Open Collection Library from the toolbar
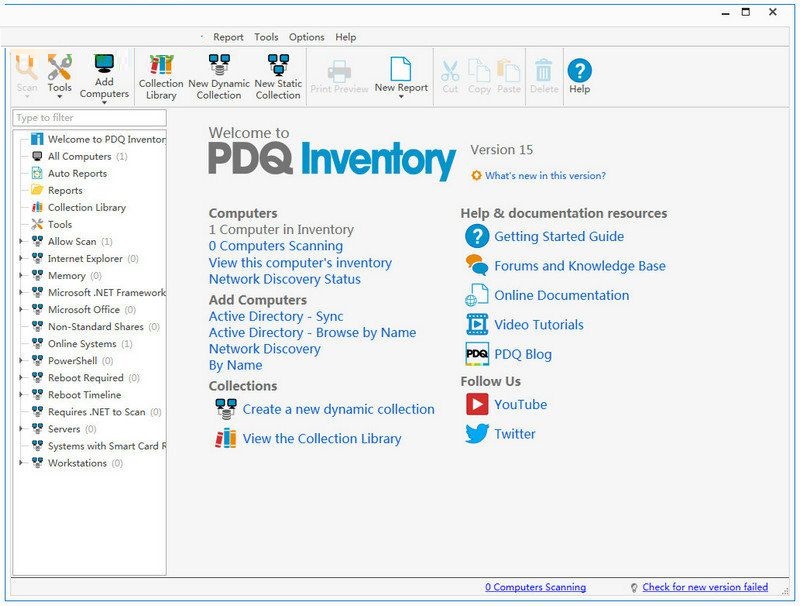The width and height of the screenshot is (800, 606). tap(161, 77)
